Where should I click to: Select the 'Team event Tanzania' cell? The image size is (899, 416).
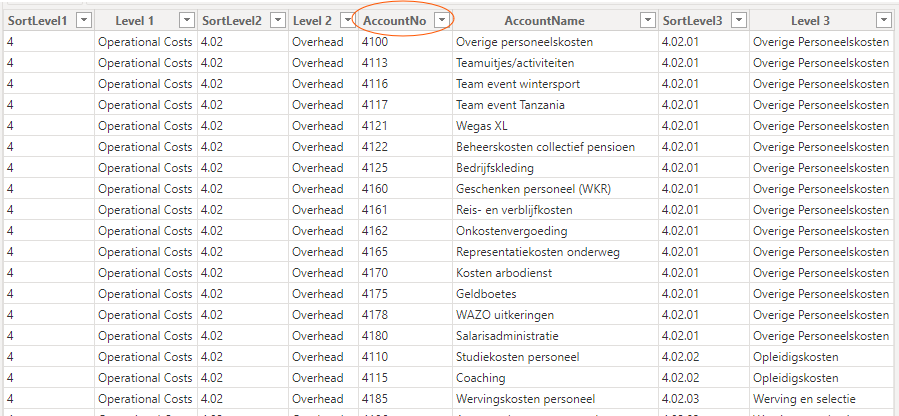[x=555, y=105]
